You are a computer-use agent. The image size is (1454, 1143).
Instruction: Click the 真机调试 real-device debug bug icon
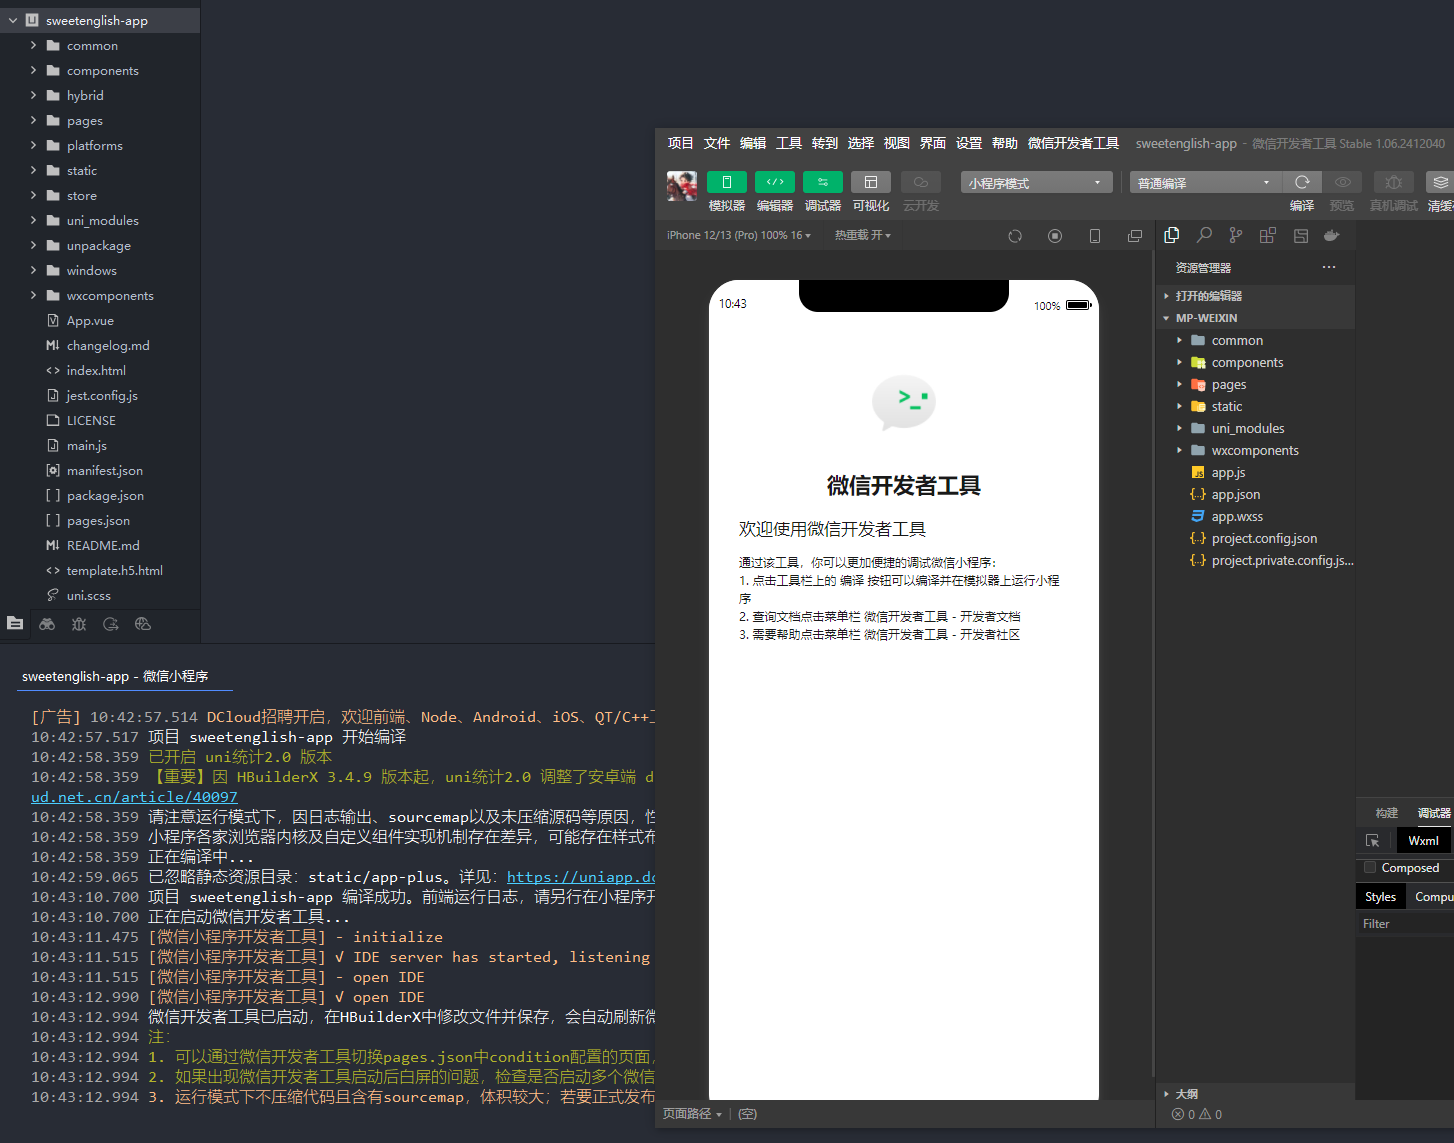point(1393,182)
